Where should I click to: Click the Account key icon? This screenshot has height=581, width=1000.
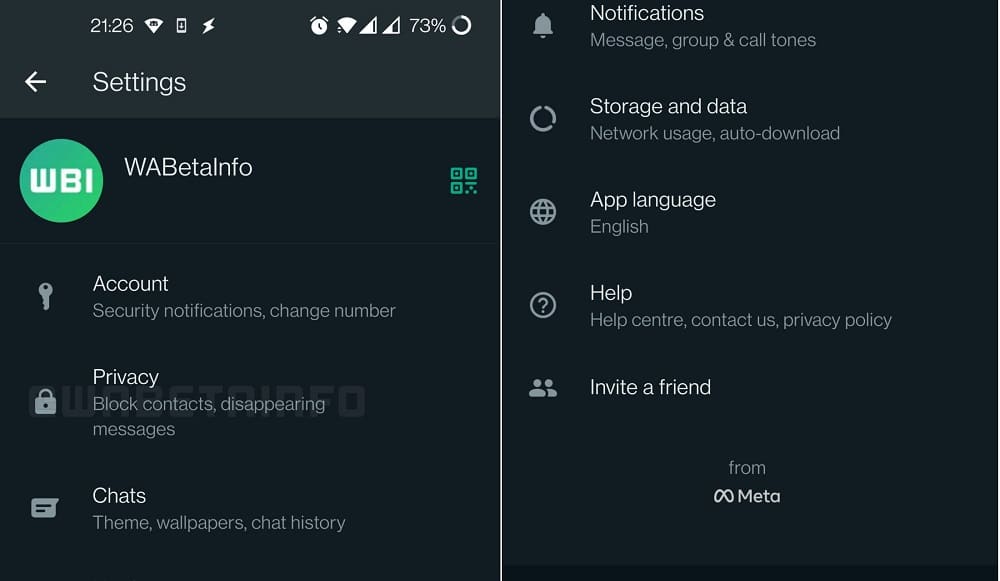tap(45, 297)
